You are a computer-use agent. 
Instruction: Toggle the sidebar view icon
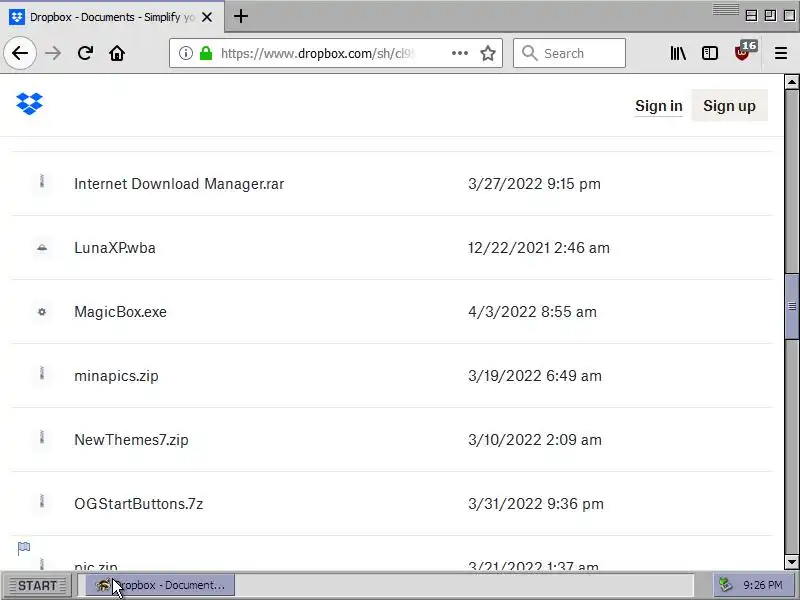point(710,53)
